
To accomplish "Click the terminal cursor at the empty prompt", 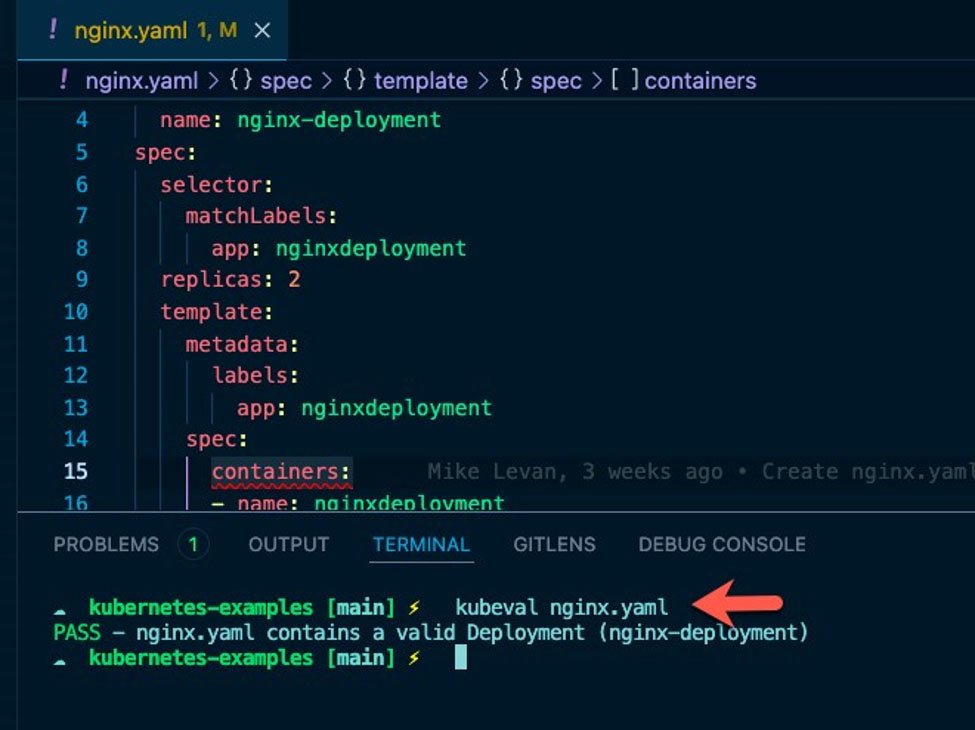I will click(460, 657).
